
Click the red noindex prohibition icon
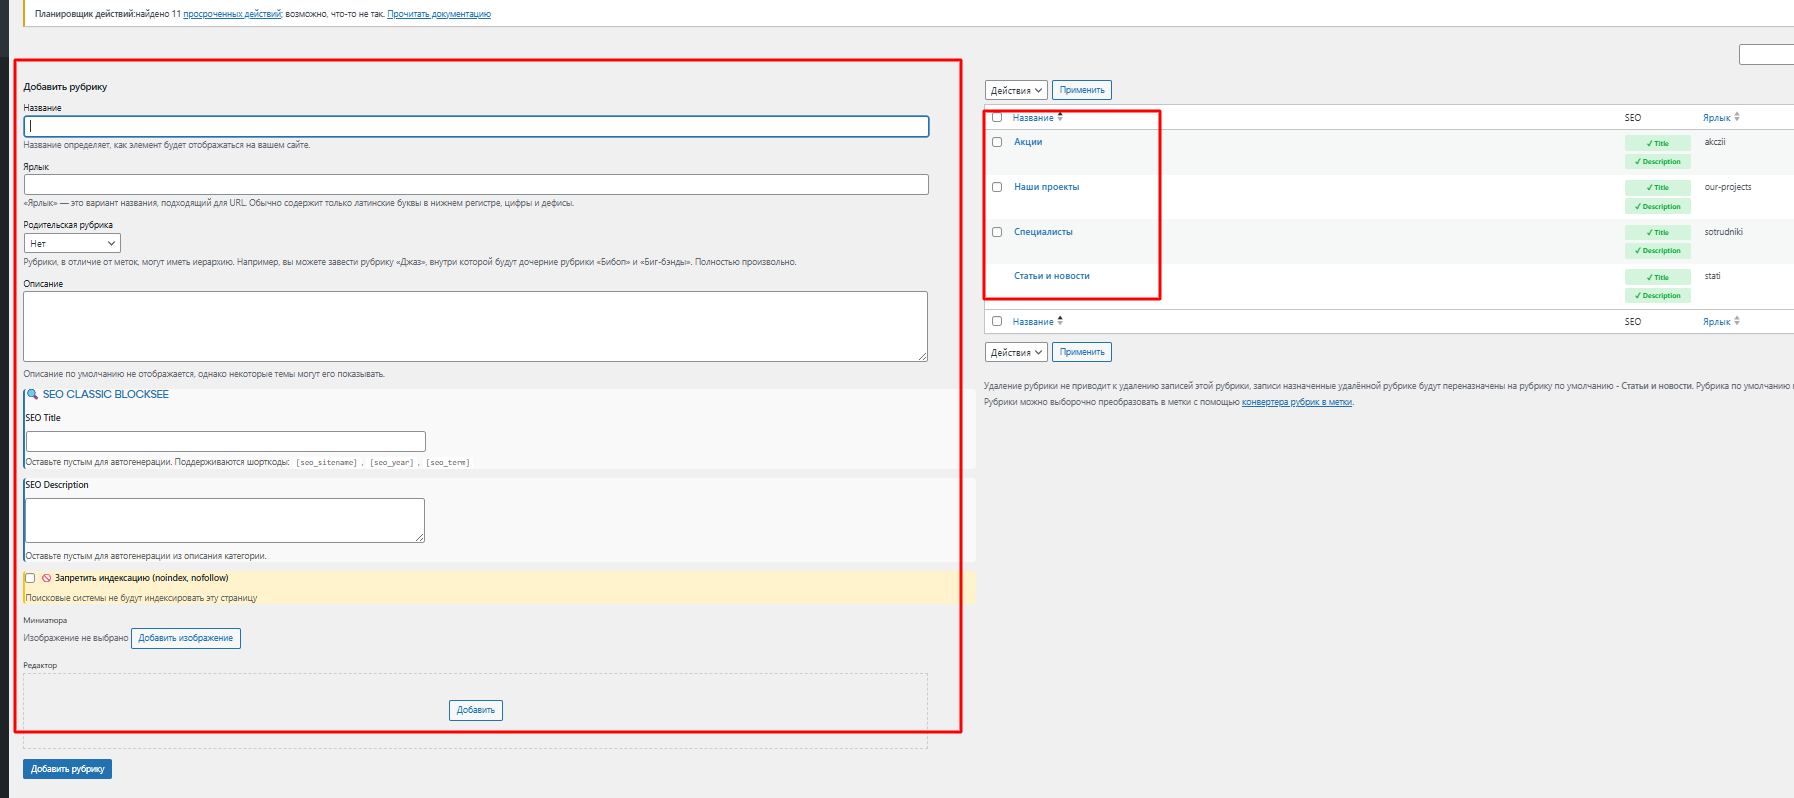click(46, 578)
